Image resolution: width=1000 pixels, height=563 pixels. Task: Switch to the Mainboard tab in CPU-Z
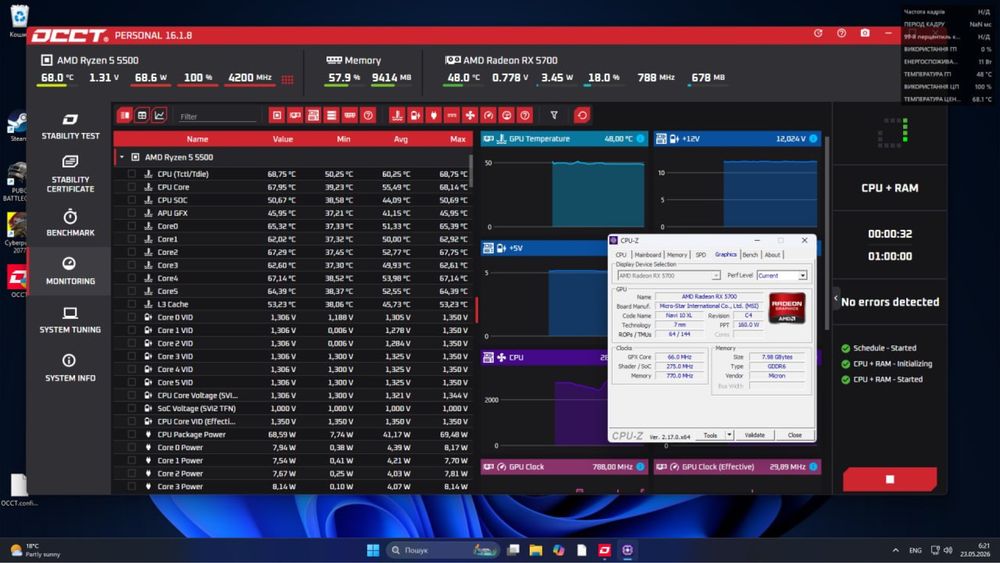tap(647, 254)
